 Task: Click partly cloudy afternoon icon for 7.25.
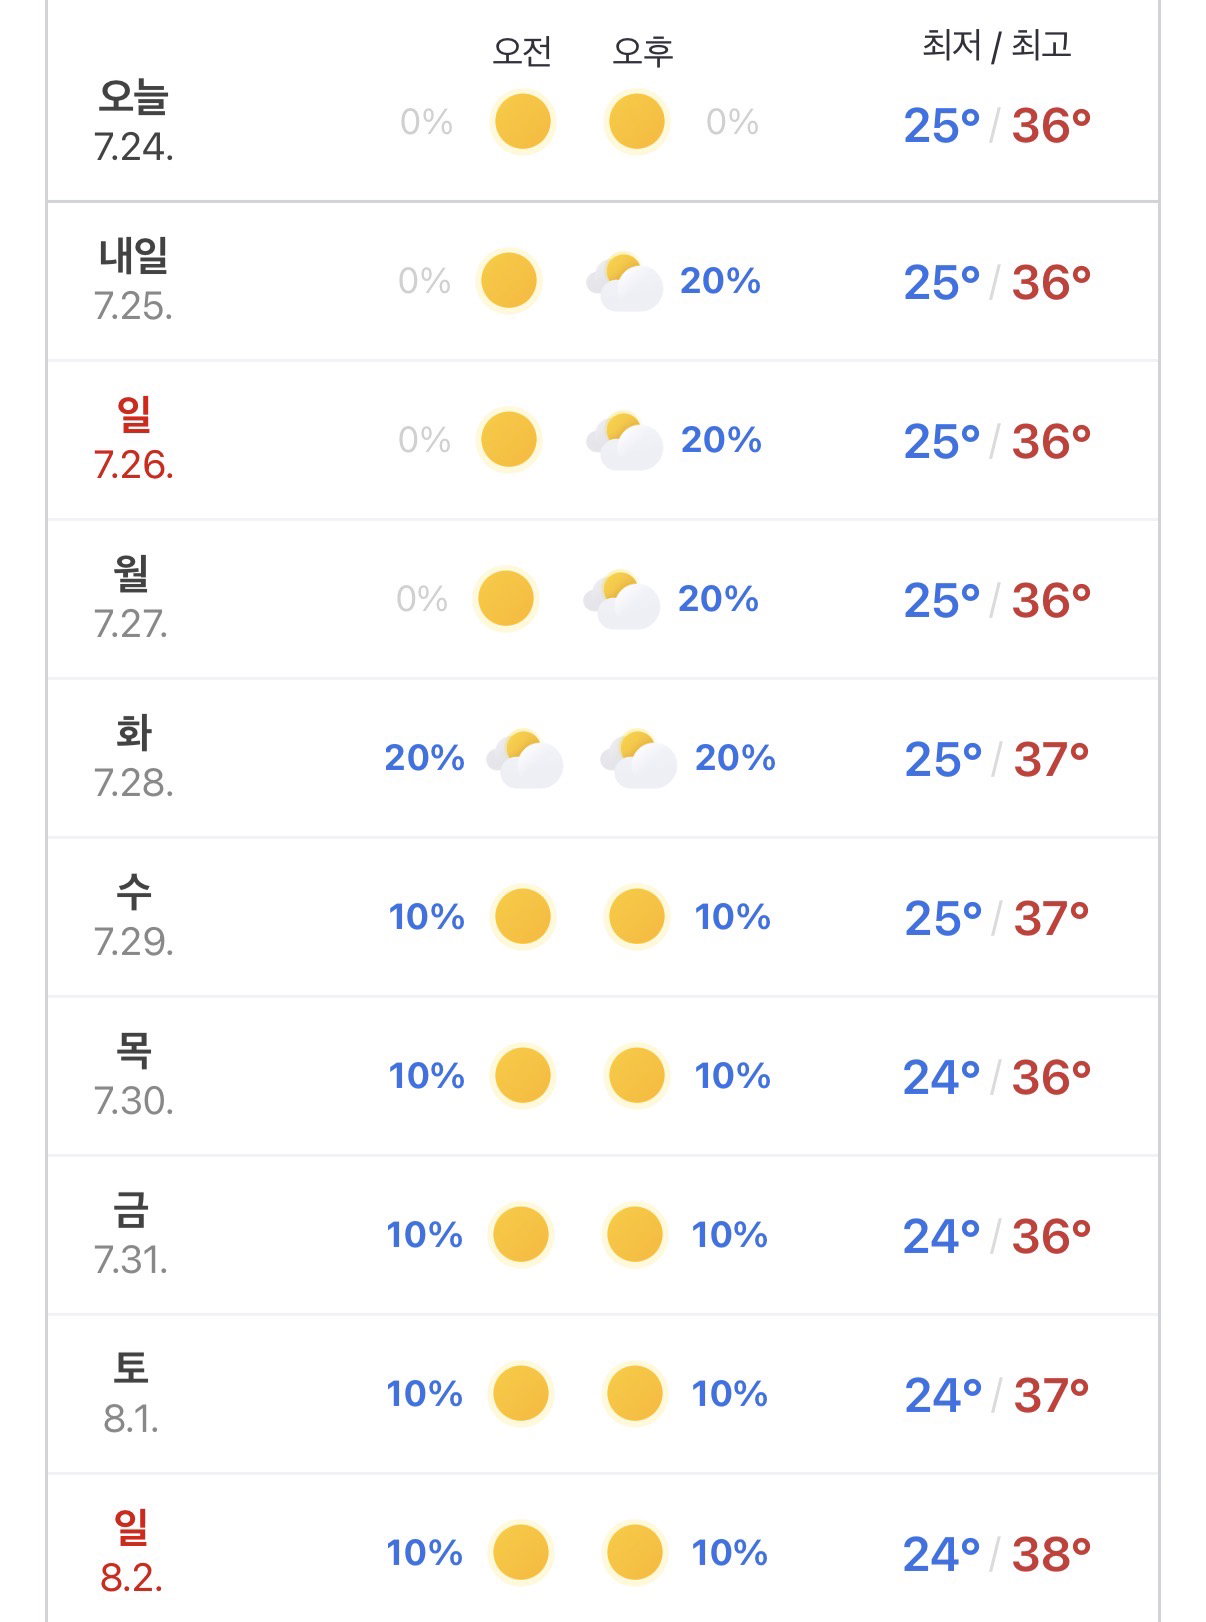click(x=625, y=282)
